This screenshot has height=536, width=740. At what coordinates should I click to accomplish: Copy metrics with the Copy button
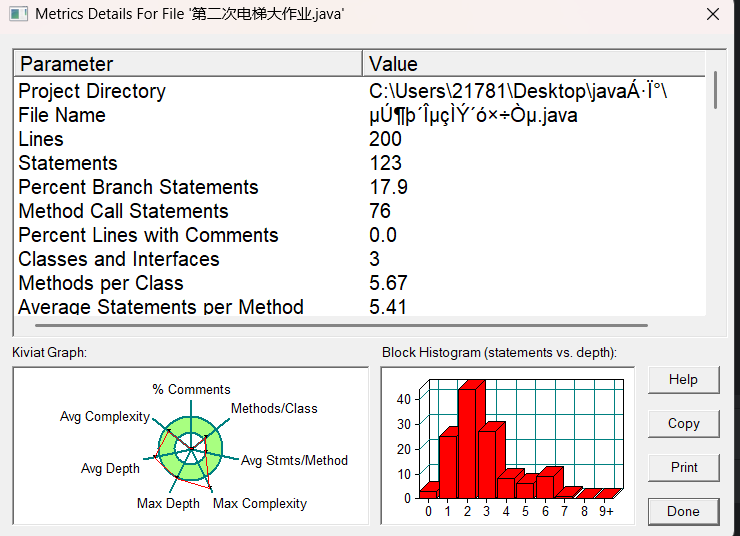coord(683,424)
